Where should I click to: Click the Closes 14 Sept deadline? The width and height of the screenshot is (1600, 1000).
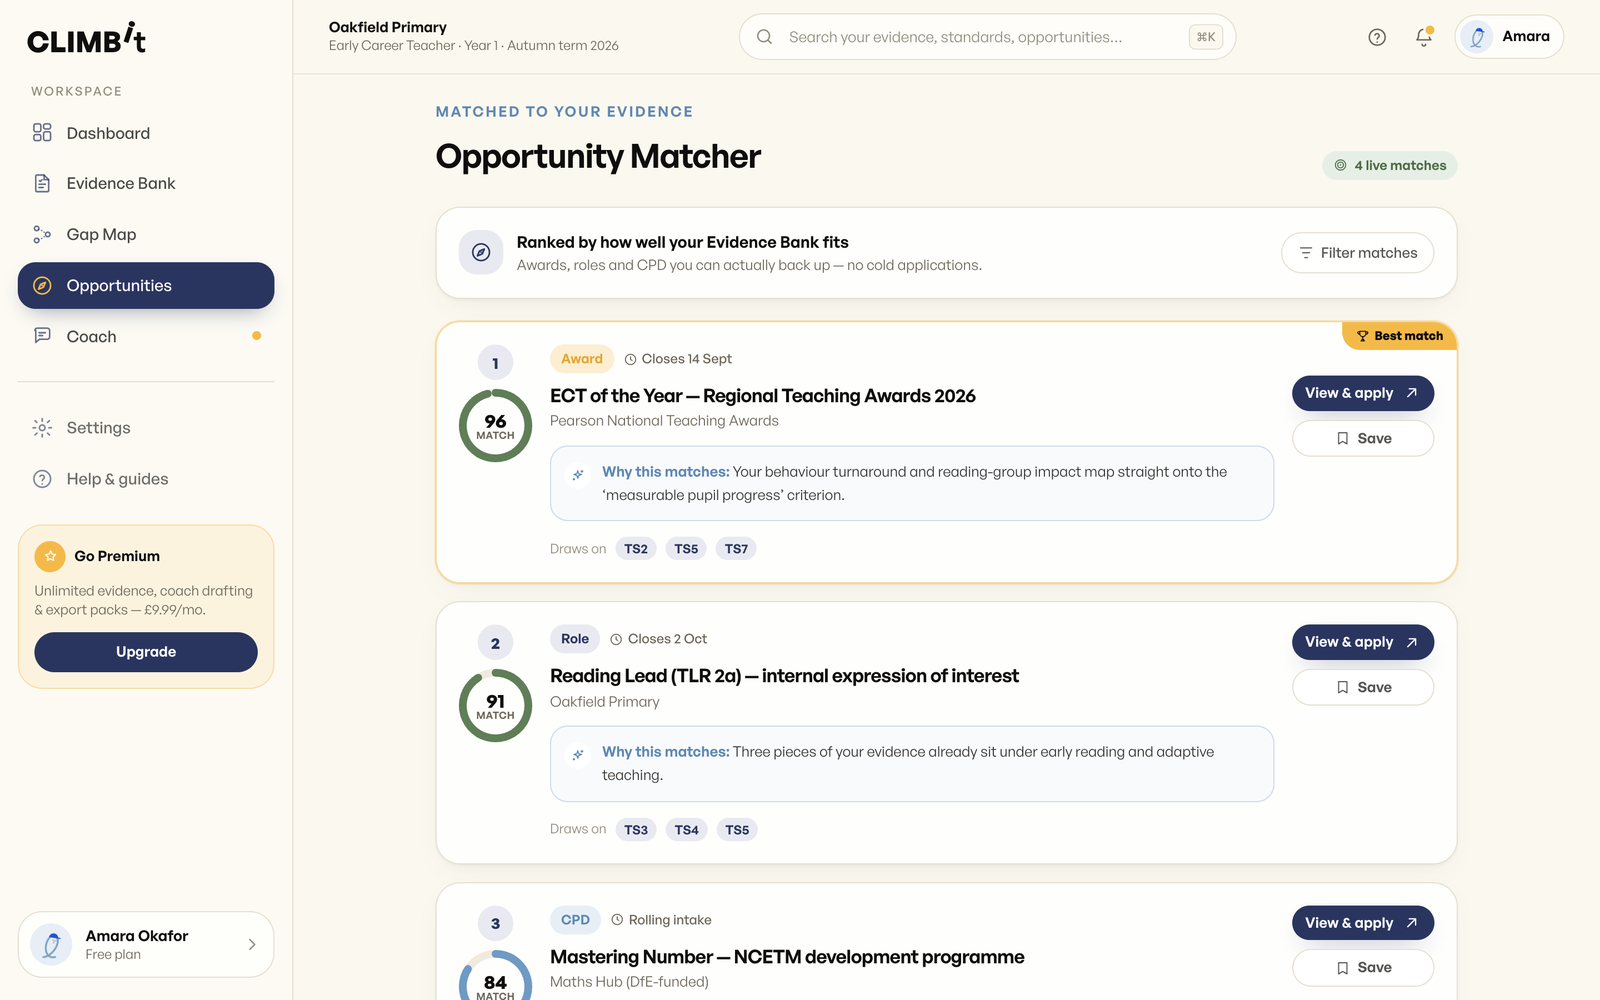pyautogui.click(x=678, y=359)
